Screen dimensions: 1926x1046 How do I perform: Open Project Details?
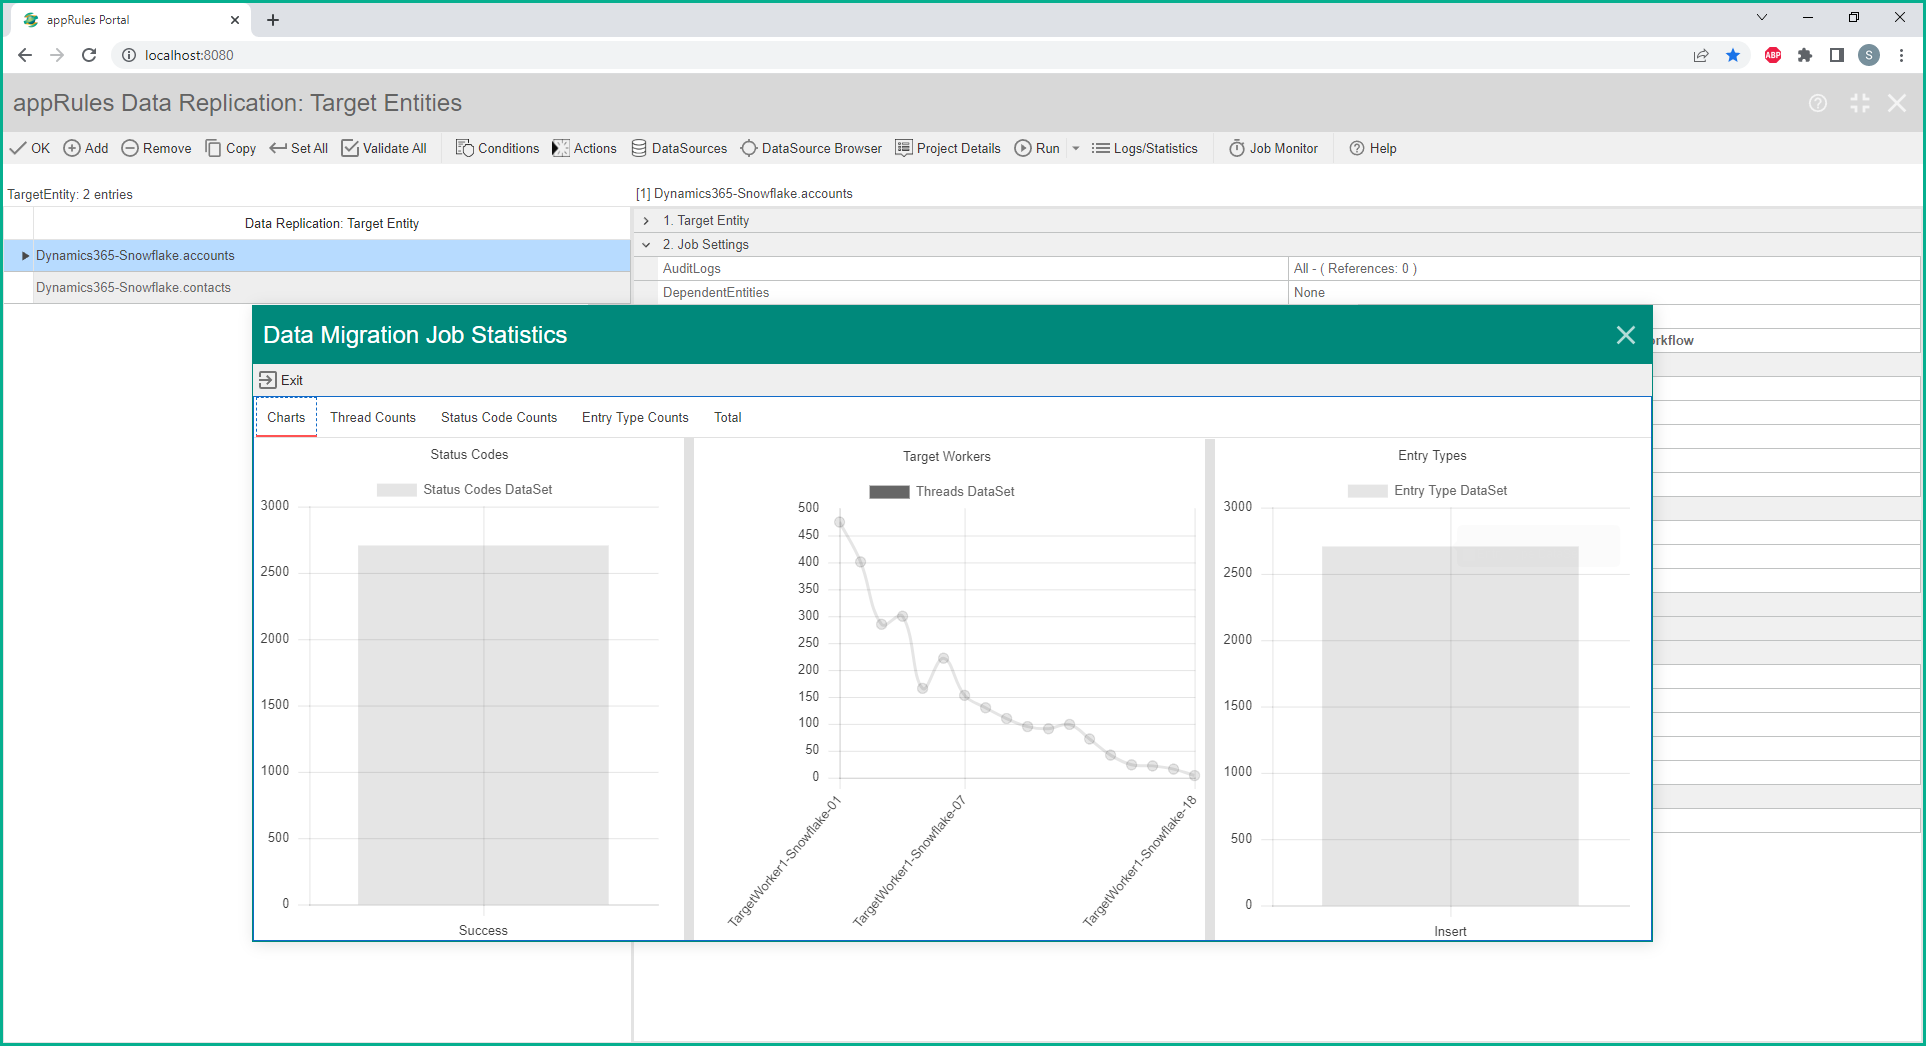coord(948,148)
